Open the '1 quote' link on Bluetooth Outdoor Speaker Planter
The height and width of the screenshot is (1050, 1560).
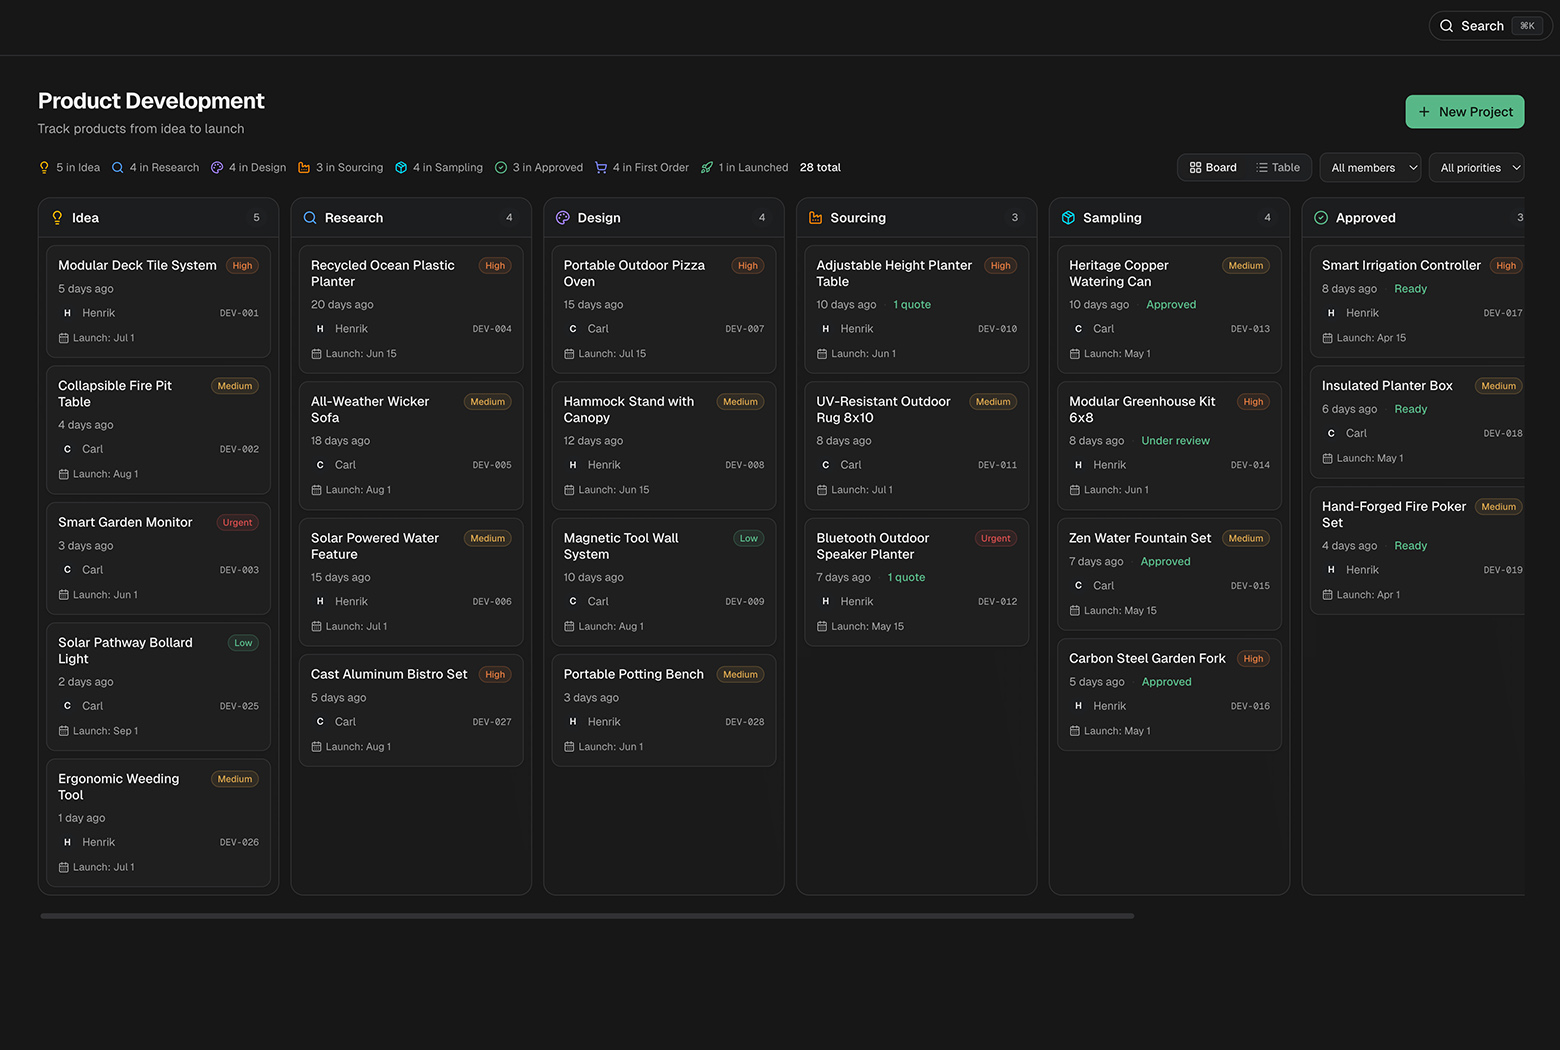(905, 577)
